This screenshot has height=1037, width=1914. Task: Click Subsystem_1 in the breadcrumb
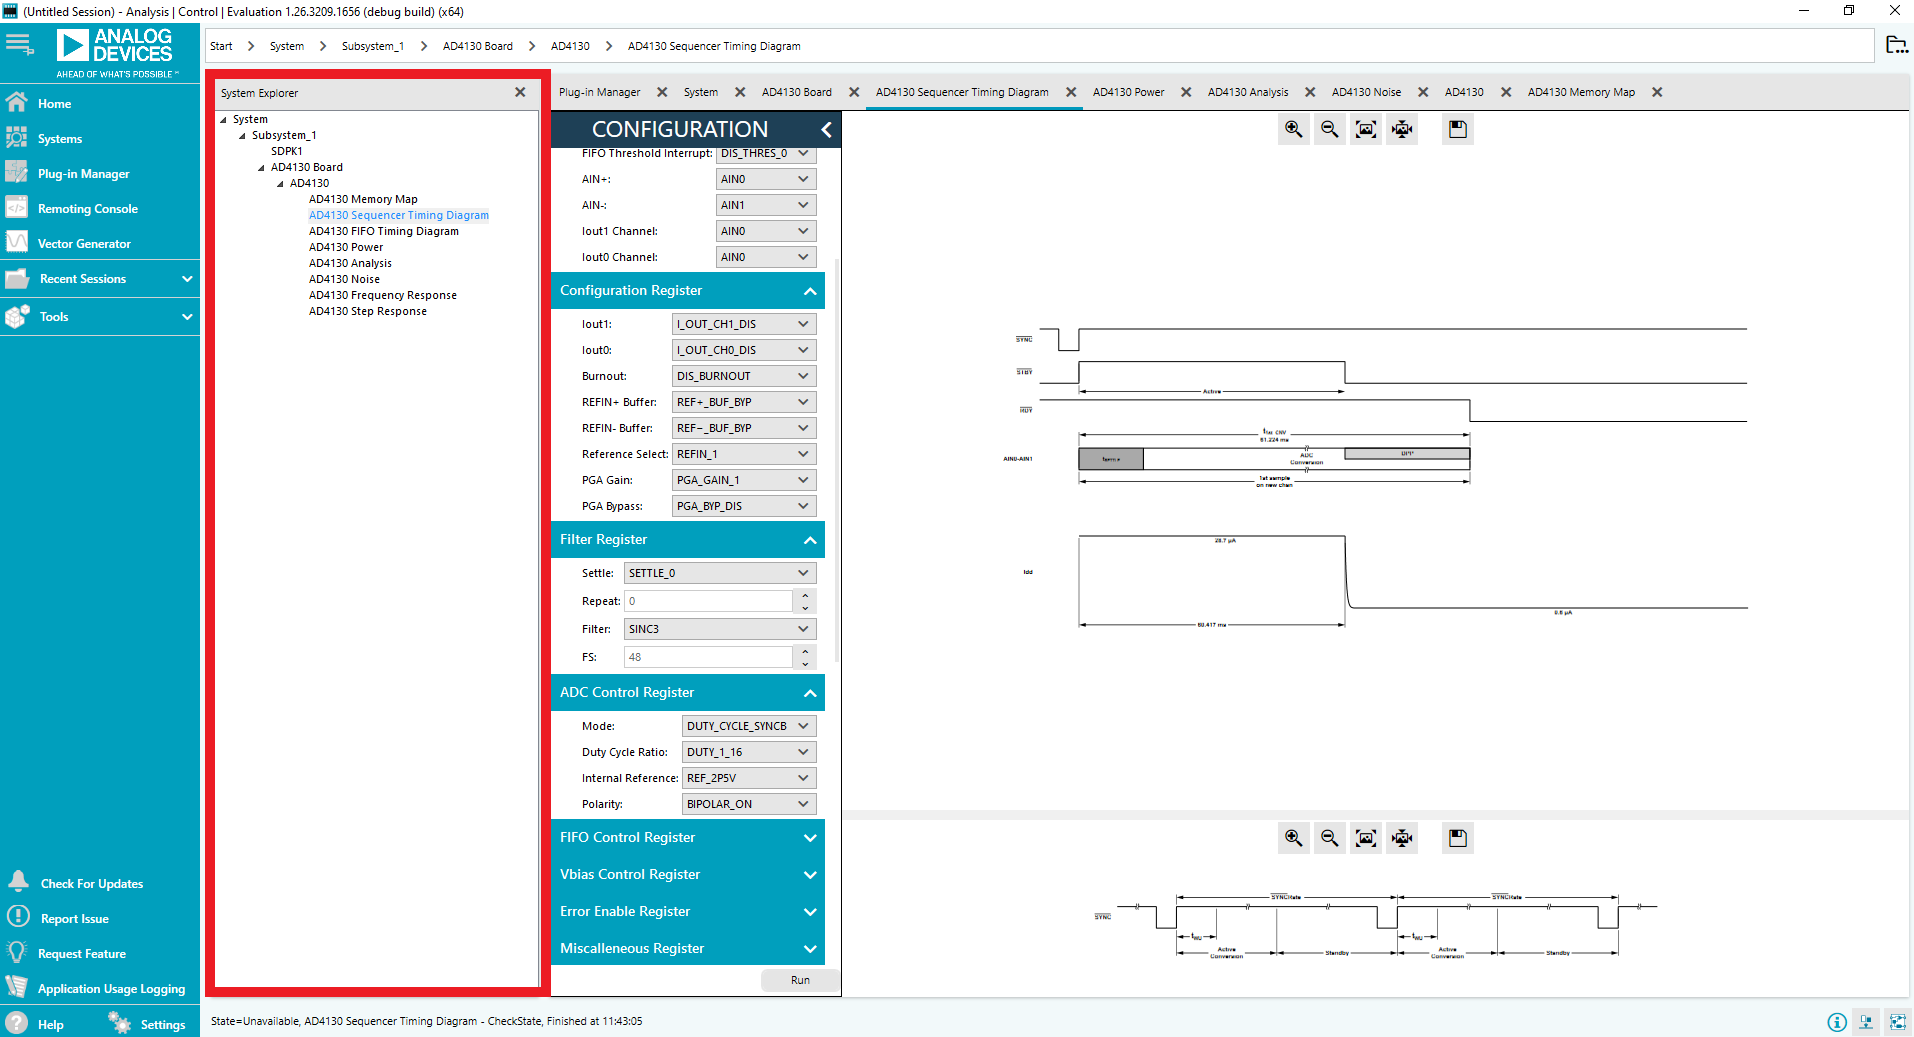coord(373,46)
